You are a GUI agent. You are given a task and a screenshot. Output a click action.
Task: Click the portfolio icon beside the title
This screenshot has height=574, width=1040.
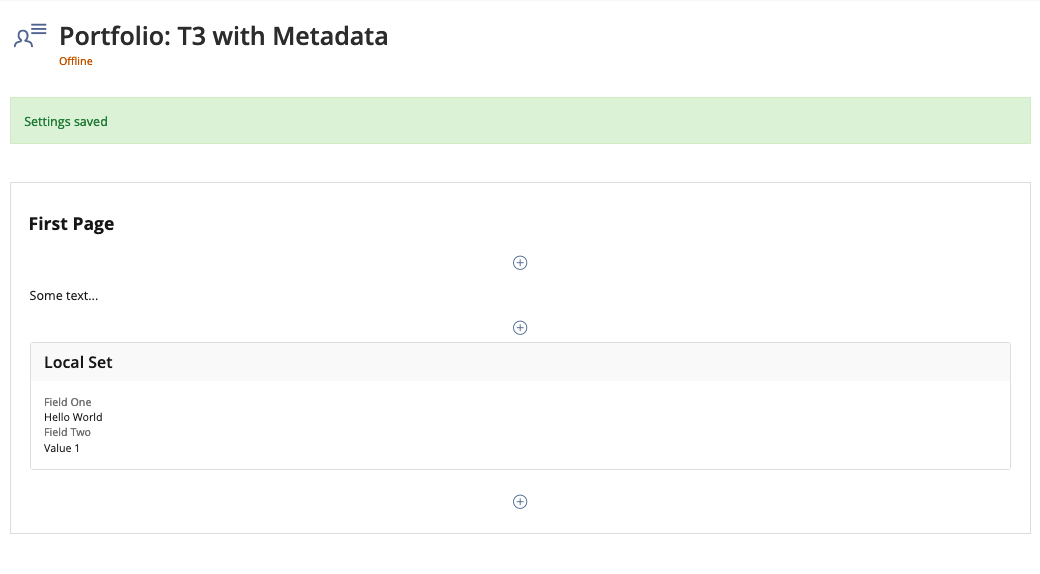click(30, 36)
